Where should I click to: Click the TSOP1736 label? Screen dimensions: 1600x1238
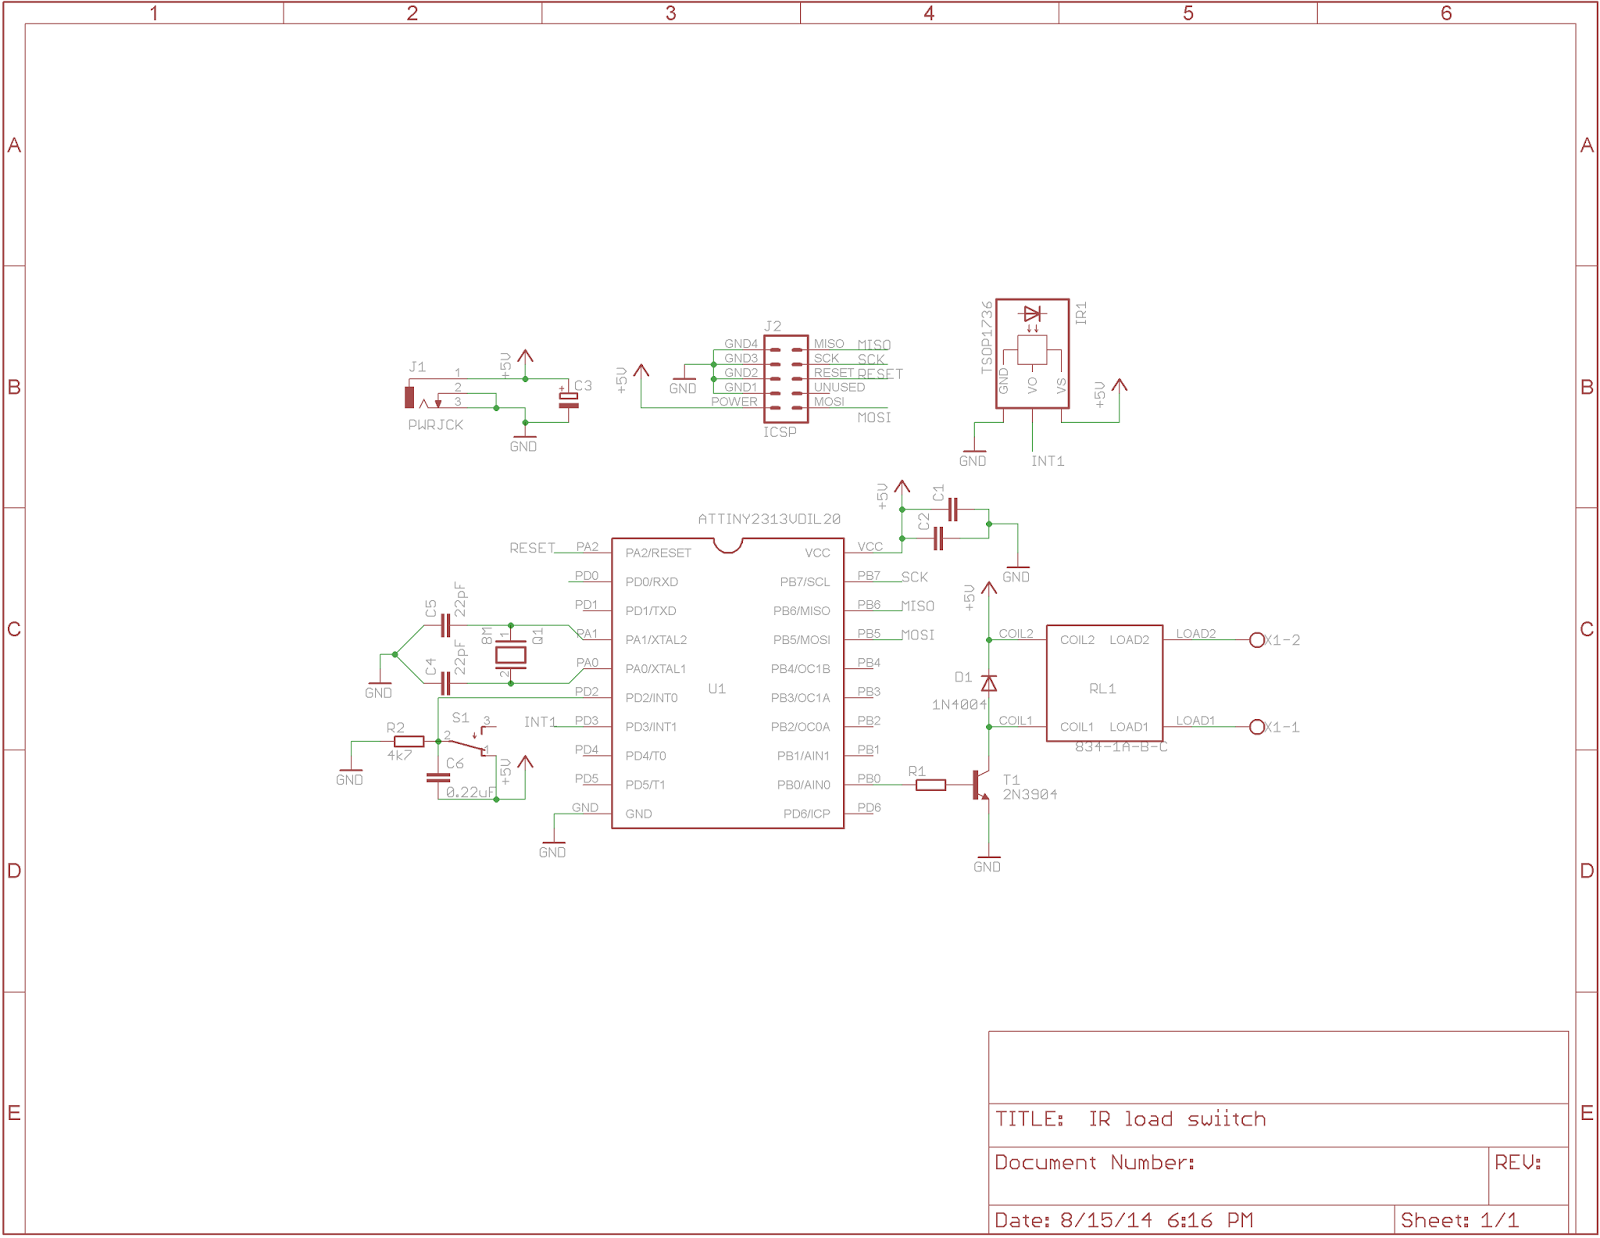click(x=987, y=337)
